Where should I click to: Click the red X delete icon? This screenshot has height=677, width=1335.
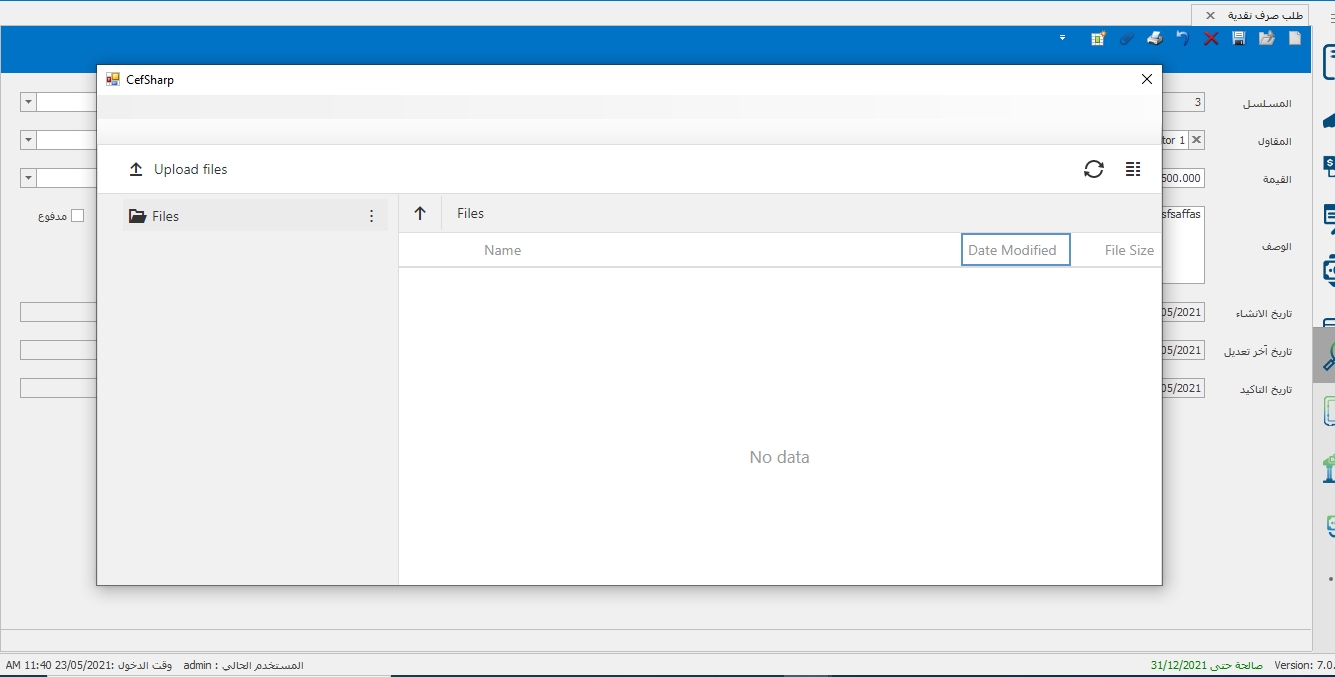tap(1211, 39)
